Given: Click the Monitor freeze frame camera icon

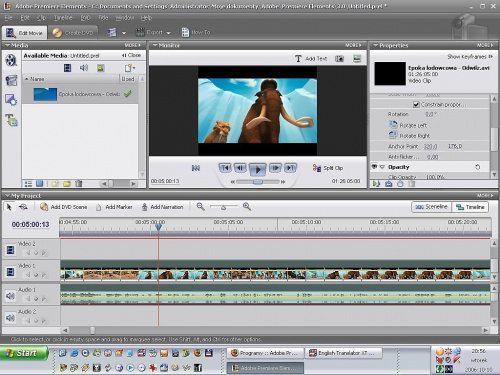Looking at the screenshot, I should [339, 59].
